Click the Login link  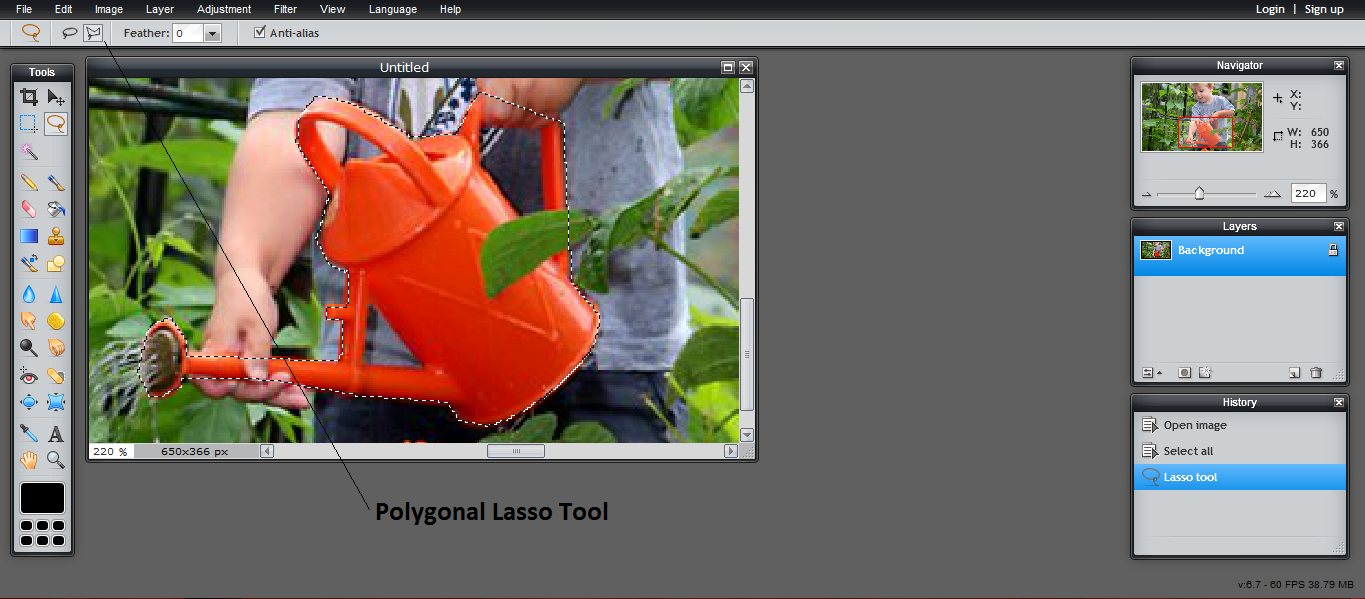pos(1270,9)
